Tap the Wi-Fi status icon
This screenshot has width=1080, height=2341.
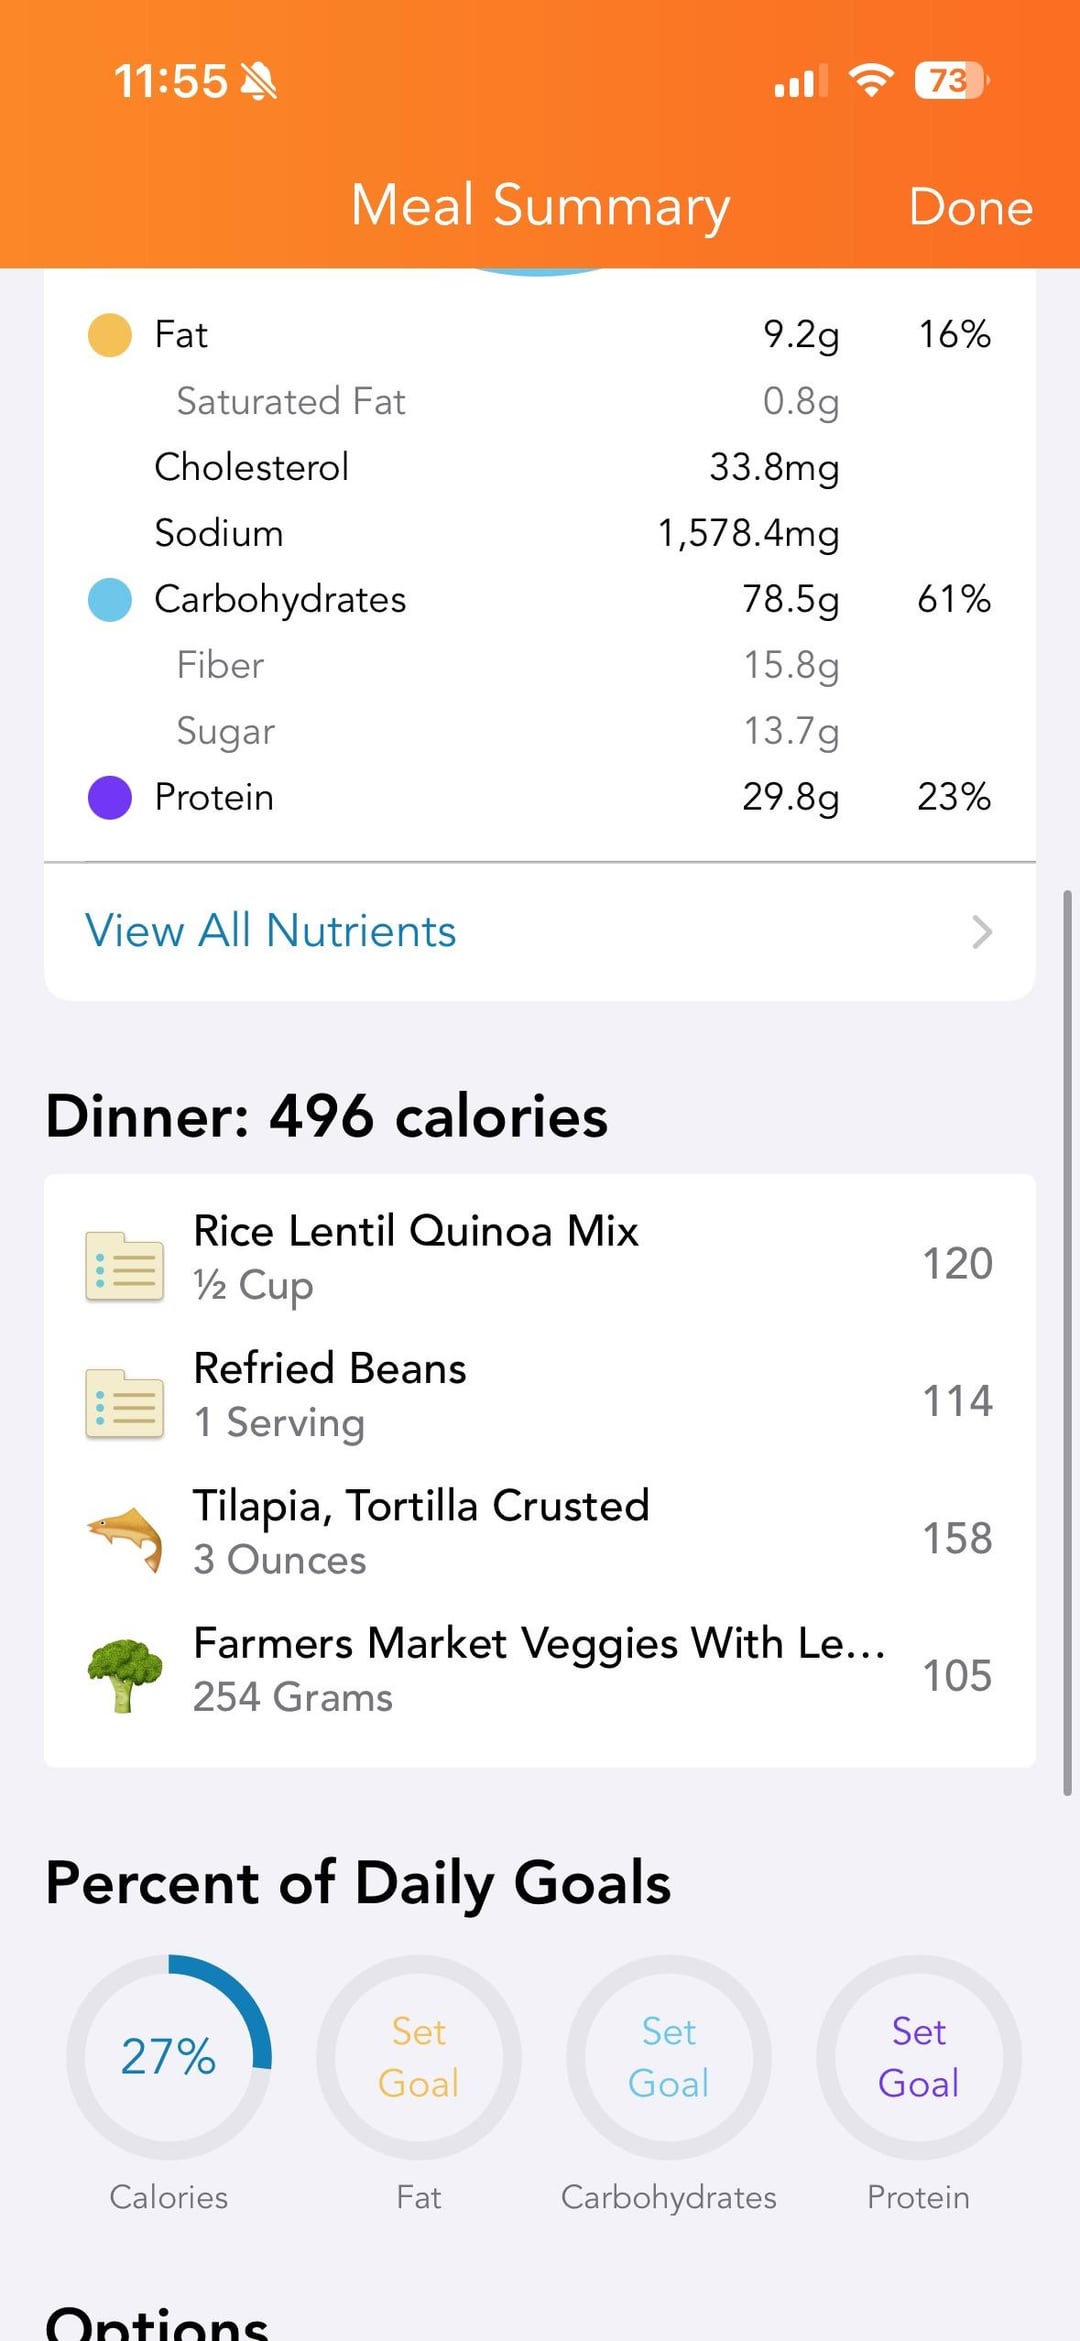click(871, 80)
